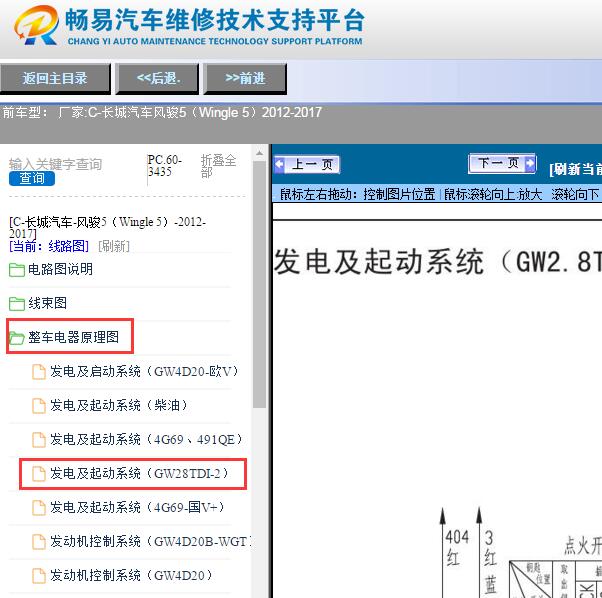Collapse the 整车电器原理图 open folder icon
Viewport: 602px width, 598px height.
[17, 338]
